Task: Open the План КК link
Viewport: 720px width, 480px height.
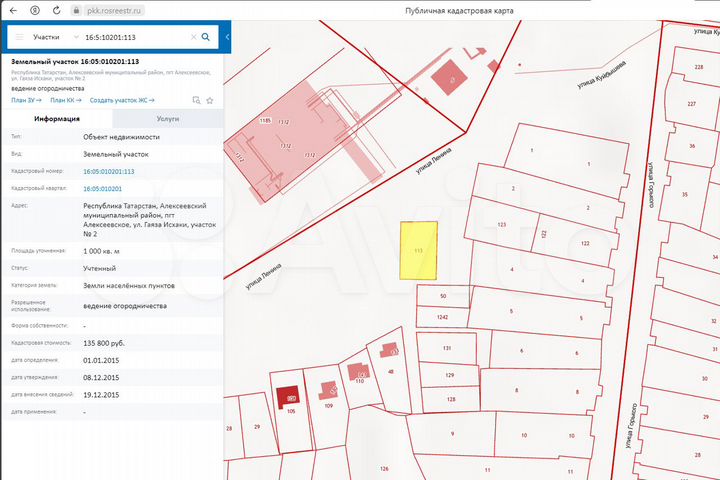Action: click(x=63, y=100)
